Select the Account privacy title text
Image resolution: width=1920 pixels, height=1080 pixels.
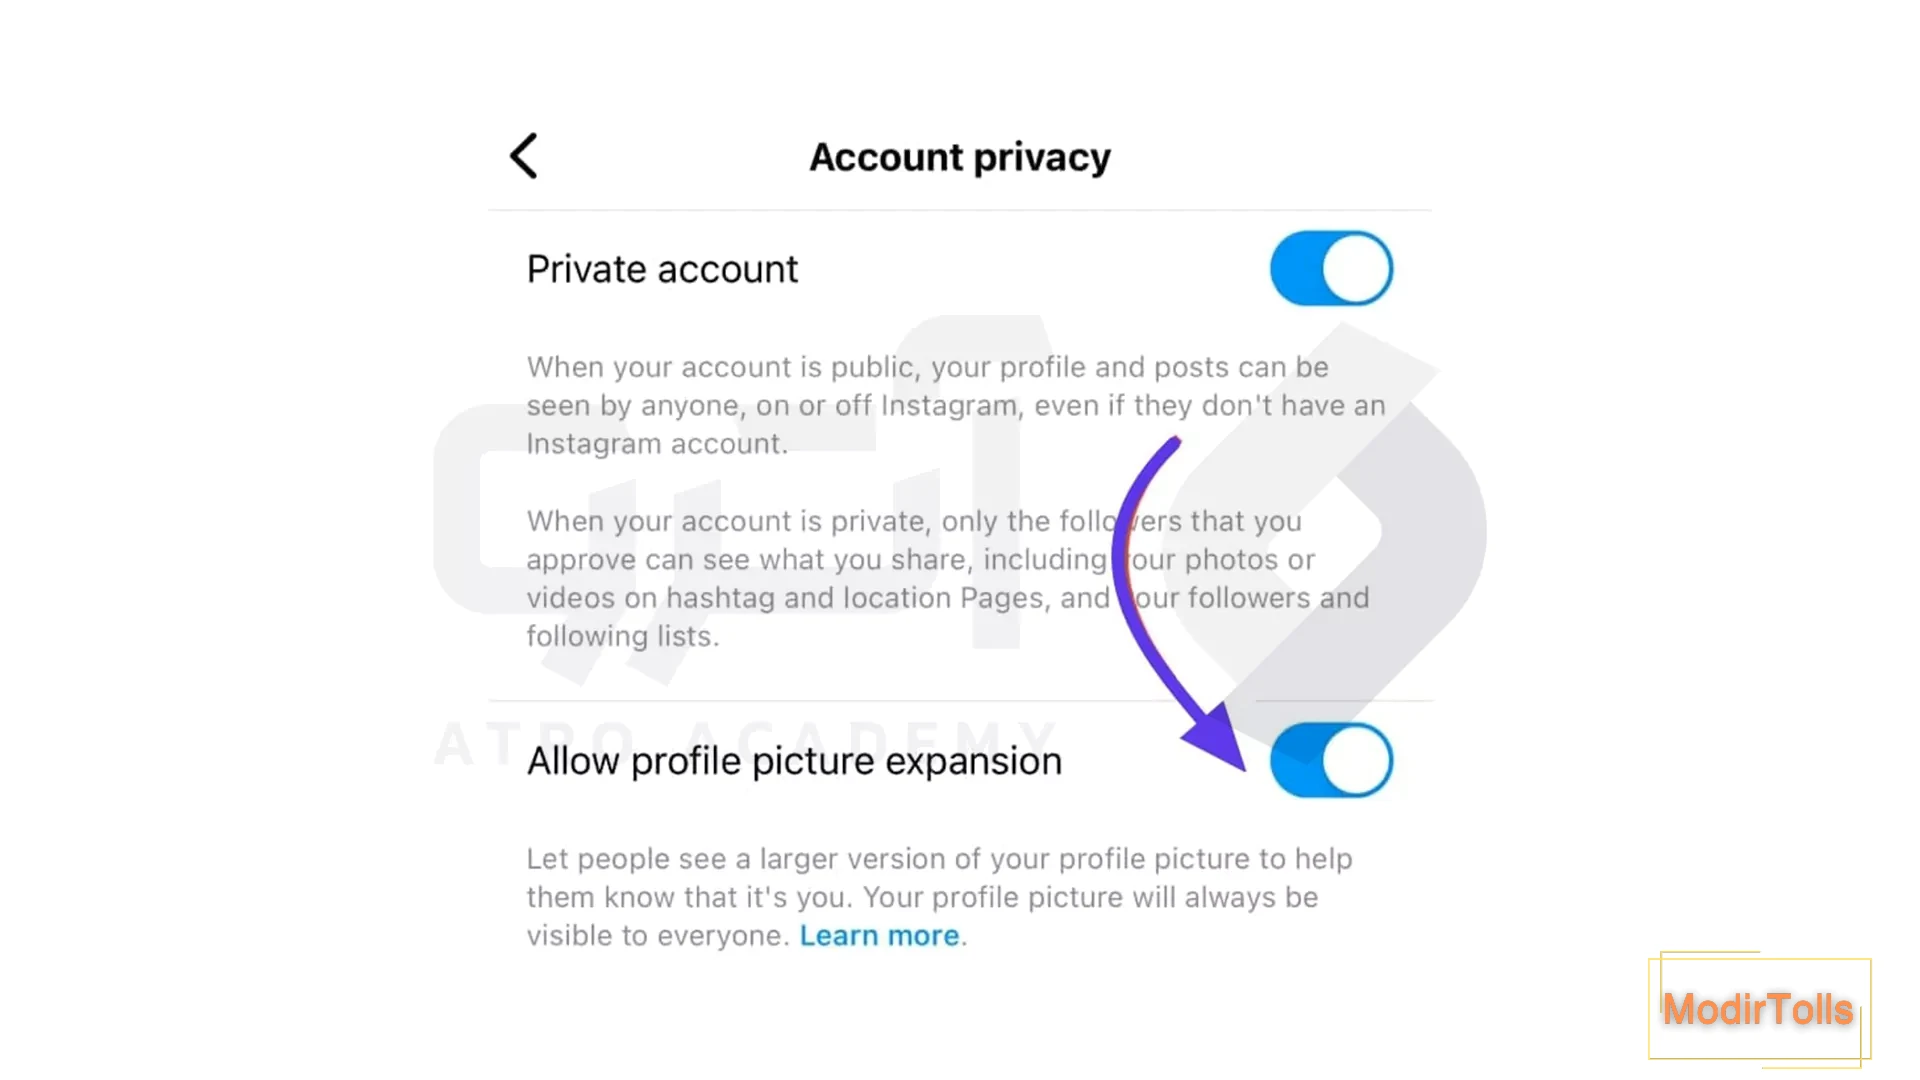pos(959,156)
